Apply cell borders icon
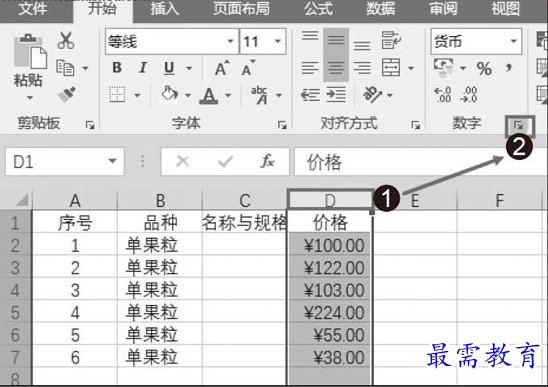Image resolution: width=548 pixels, height=387 pixels. click(117, 94)
